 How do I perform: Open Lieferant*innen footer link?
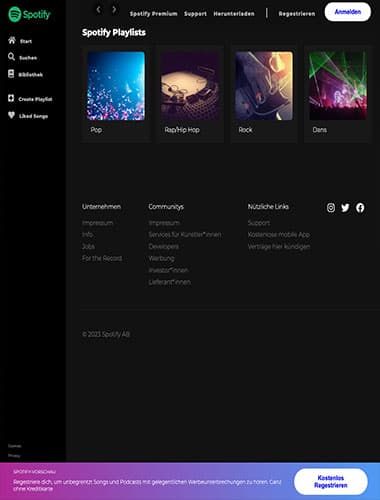(170, 282)
